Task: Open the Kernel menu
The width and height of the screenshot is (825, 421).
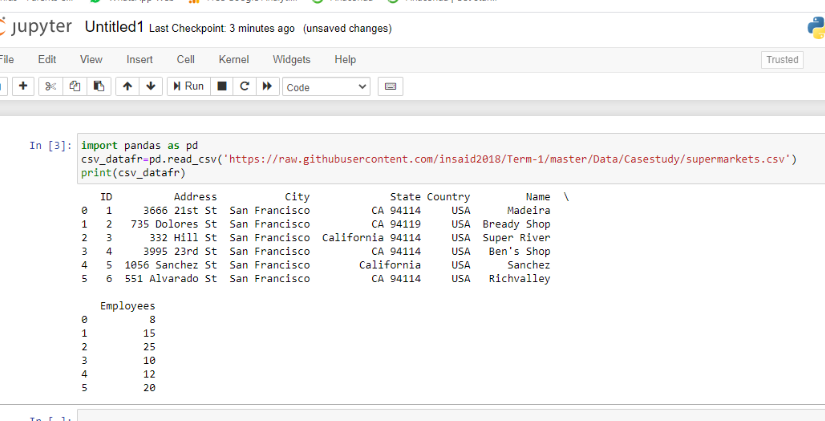Action: click(234, 59)
